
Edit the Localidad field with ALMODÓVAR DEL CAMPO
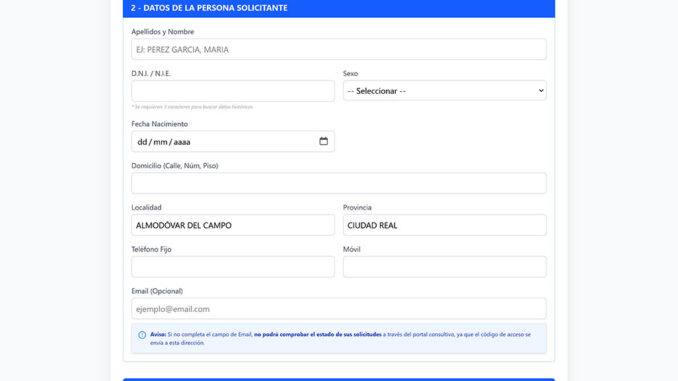coord(233,225)
